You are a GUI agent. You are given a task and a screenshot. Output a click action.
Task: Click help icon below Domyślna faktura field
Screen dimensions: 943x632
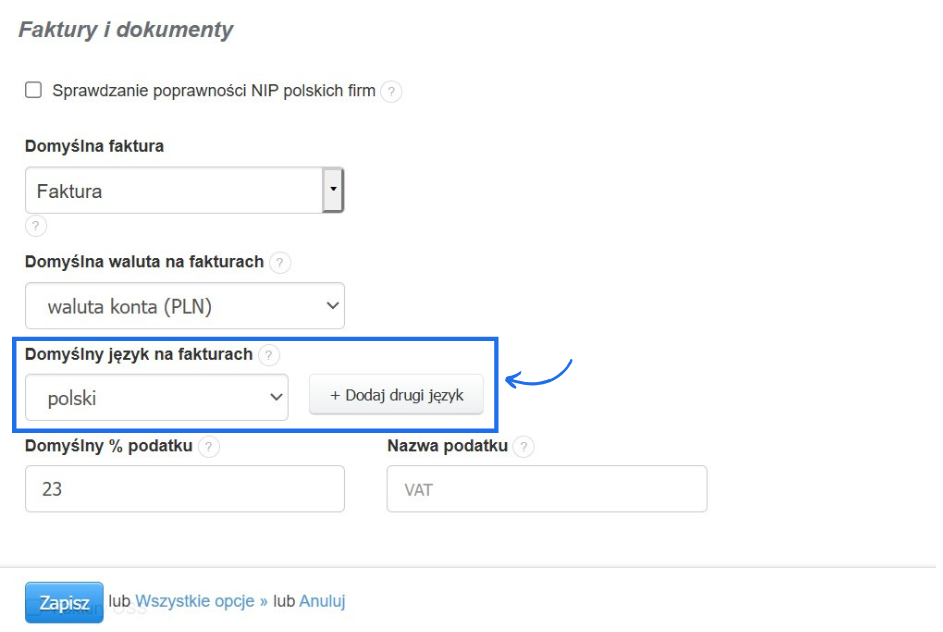pos(36,226)
